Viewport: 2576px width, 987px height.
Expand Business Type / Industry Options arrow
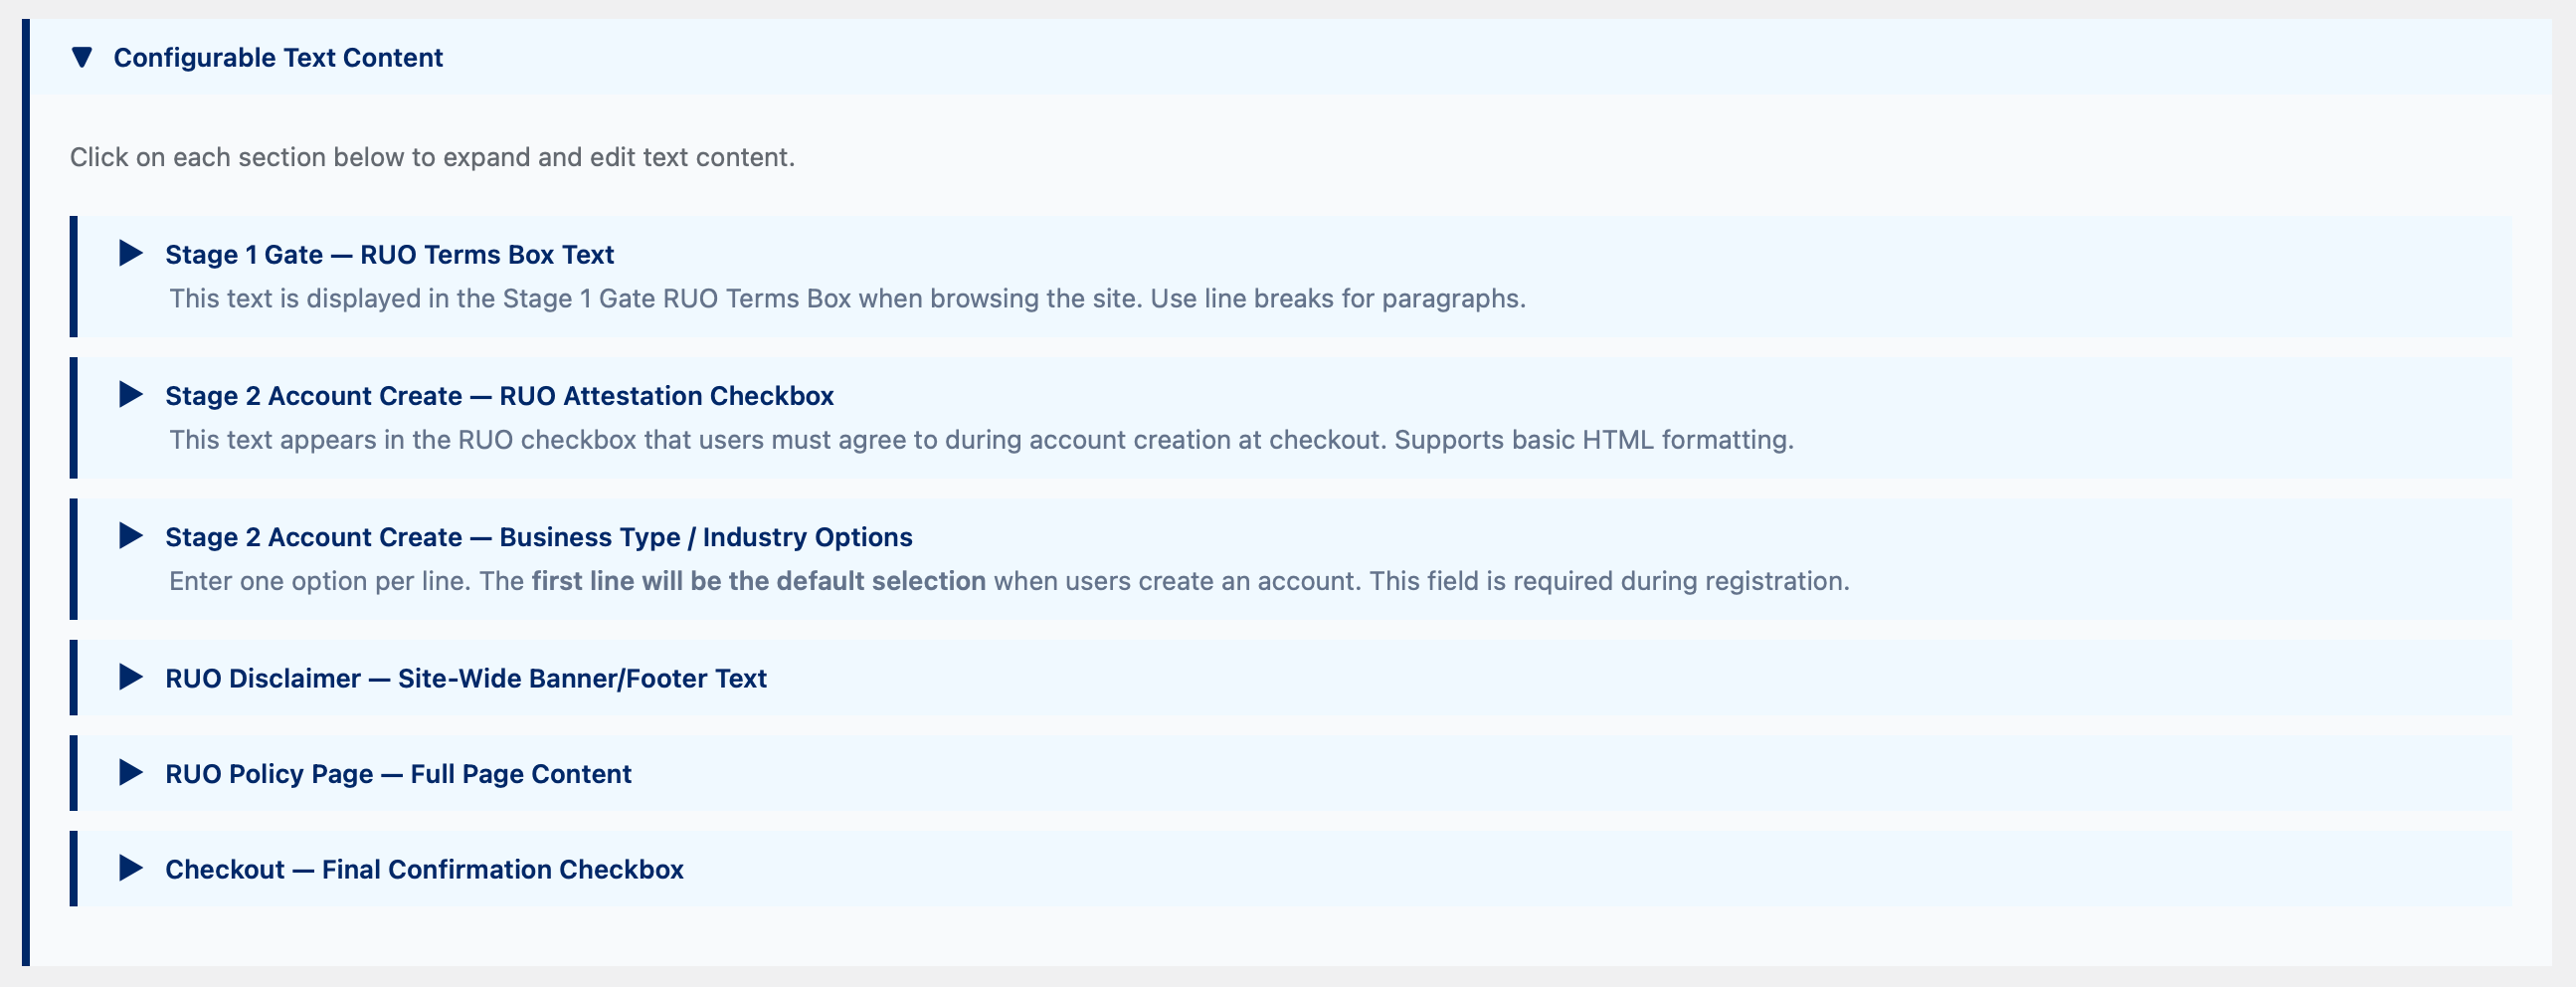tap(130, 535)
